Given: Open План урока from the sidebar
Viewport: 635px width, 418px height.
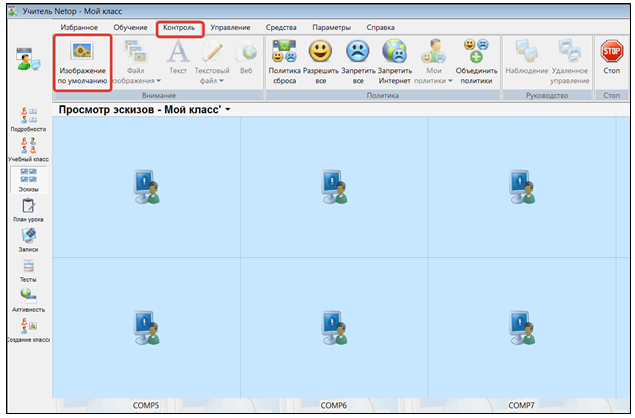Looking at the screenshot, I should pyautogui.click(x=28, y=208).
